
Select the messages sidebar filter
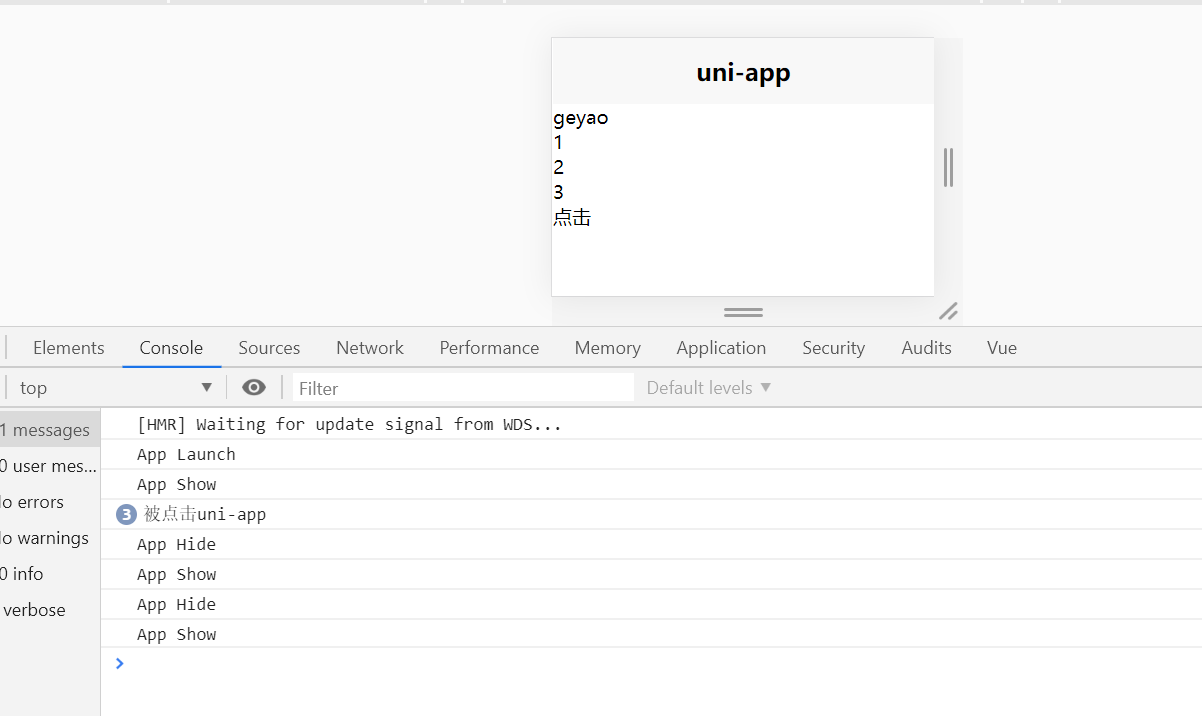[x=50, y=430]
